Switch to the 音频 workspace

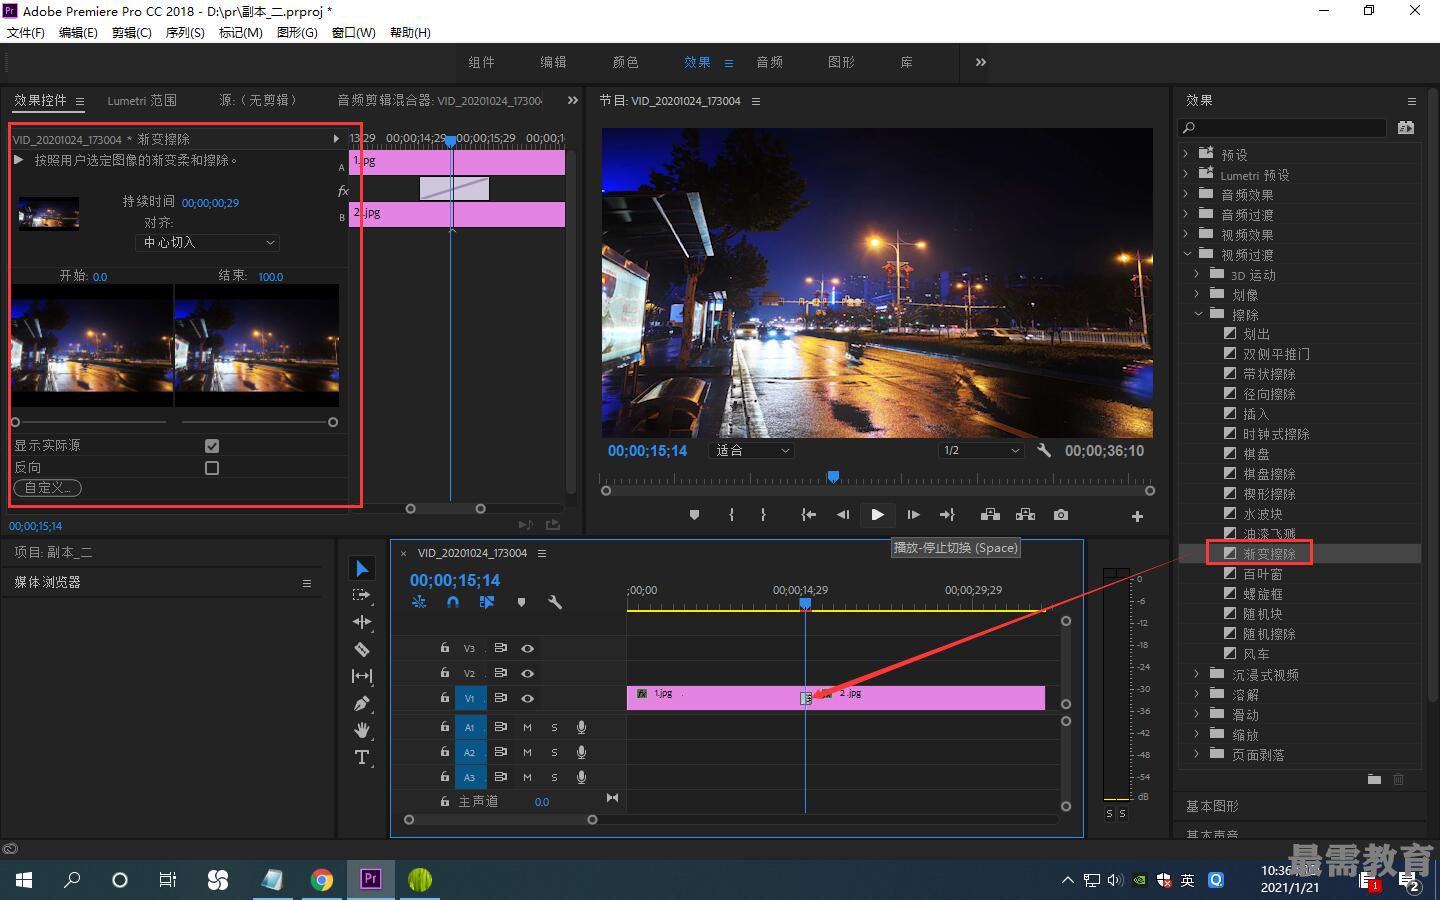(769, 62)
